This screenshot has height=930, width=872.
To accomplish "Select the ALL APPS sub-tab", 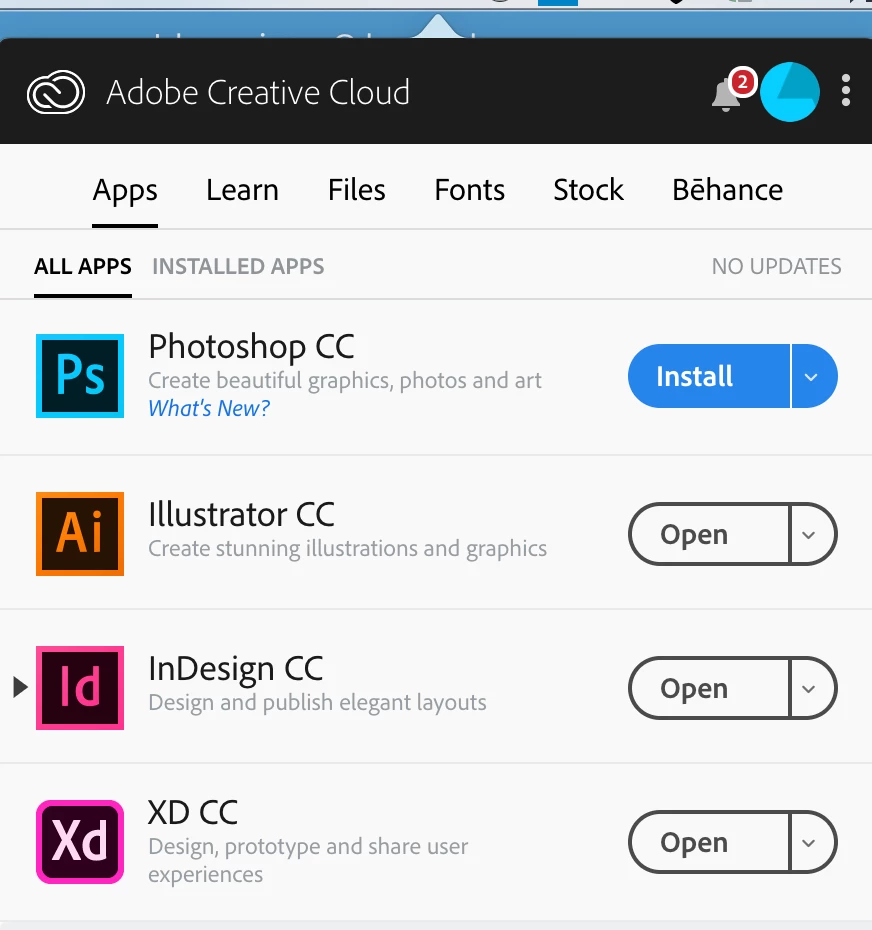I will [x=82, y=267].
